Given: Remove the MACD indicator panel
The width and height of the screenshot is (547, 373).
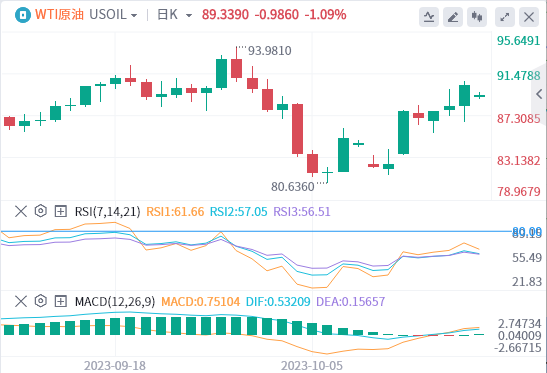Looking at the screenshot, I should point(21,301).
